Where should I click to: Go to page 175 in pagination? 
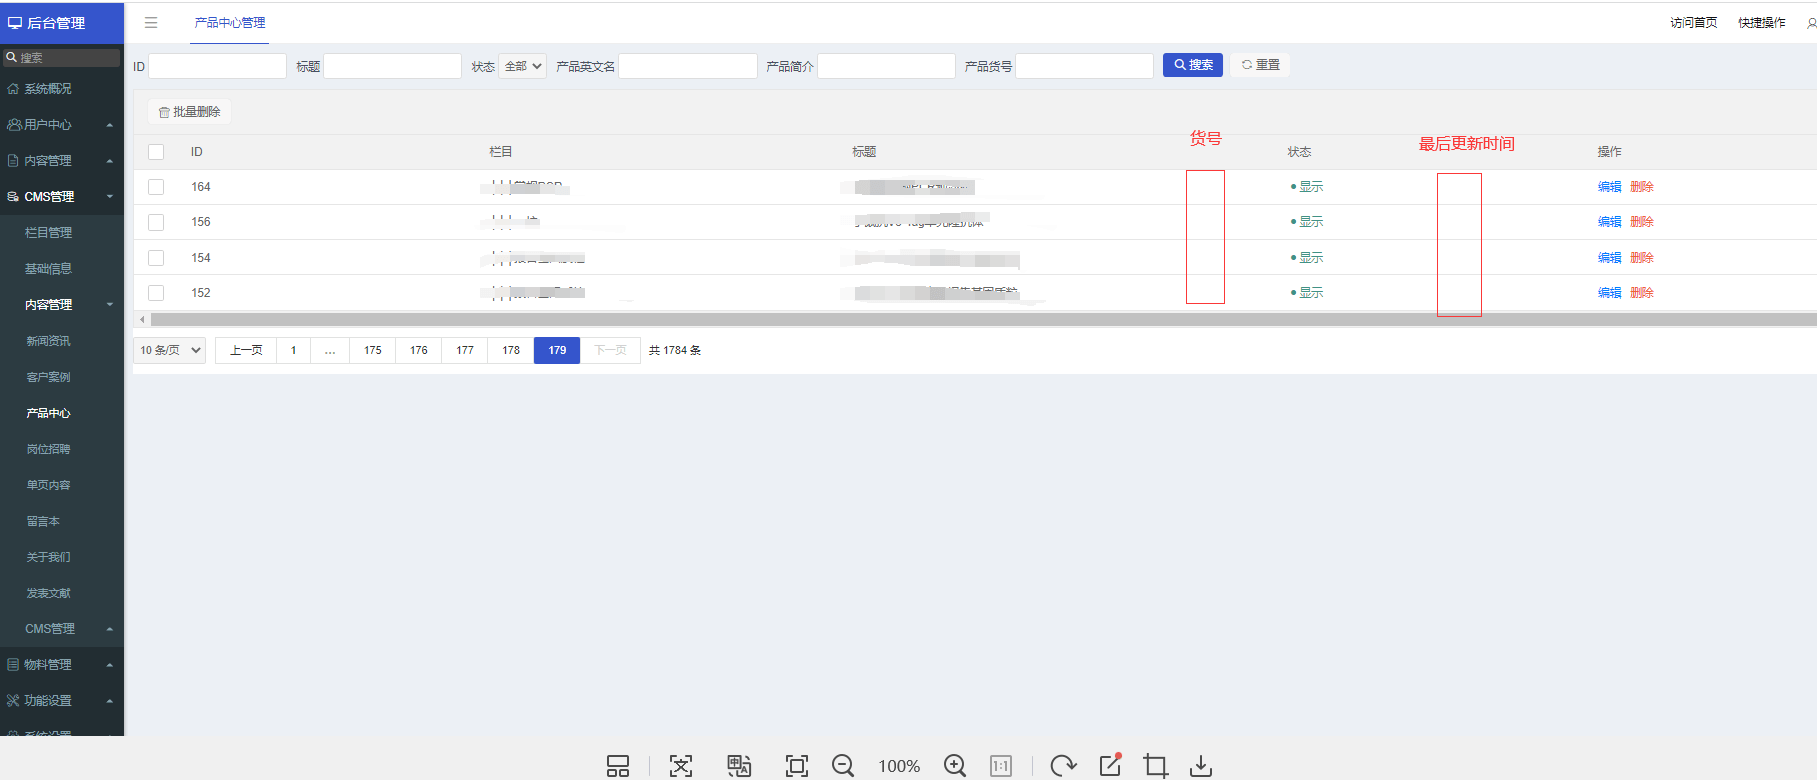pyautogui.click(x=373, y=350)
